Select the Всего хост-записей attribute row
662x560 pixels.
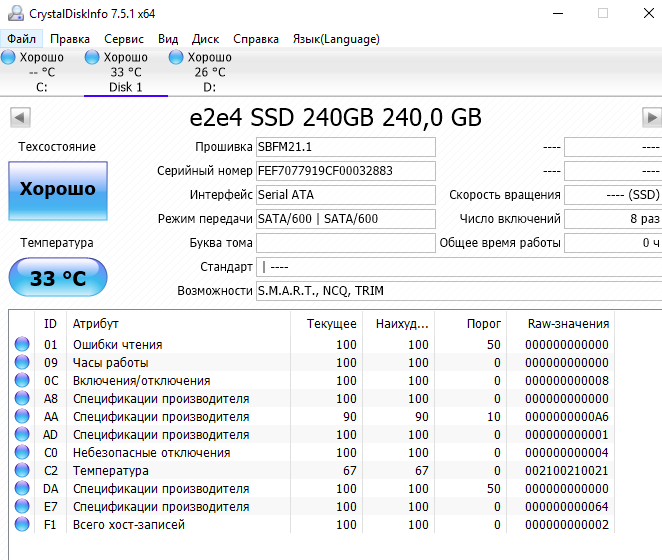312,525
